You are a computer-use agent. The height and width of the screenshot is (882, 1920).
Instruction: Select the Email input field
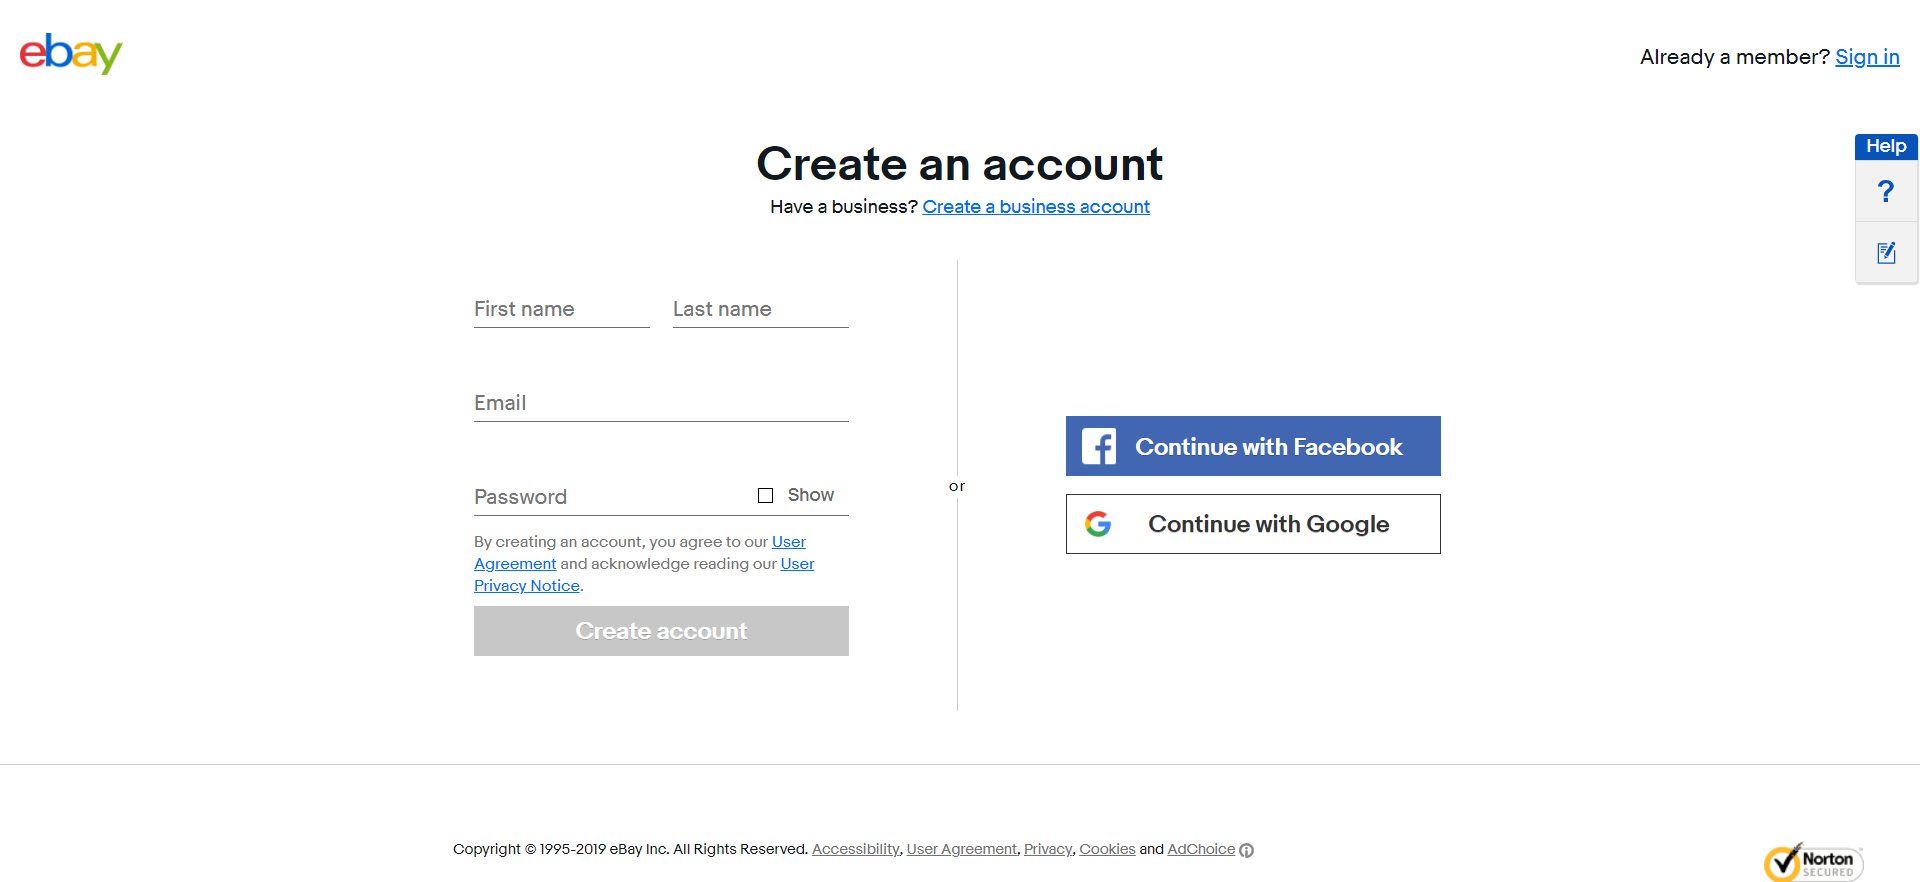click(661, 403)
